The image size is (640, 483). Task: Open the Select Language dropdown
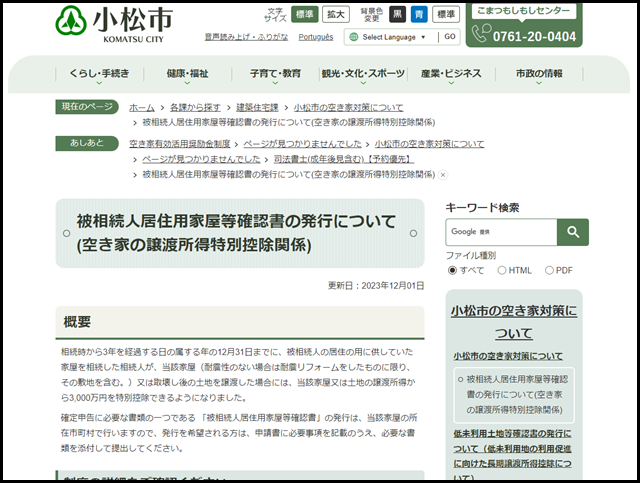pyautogui.click(x=393, y=37)
